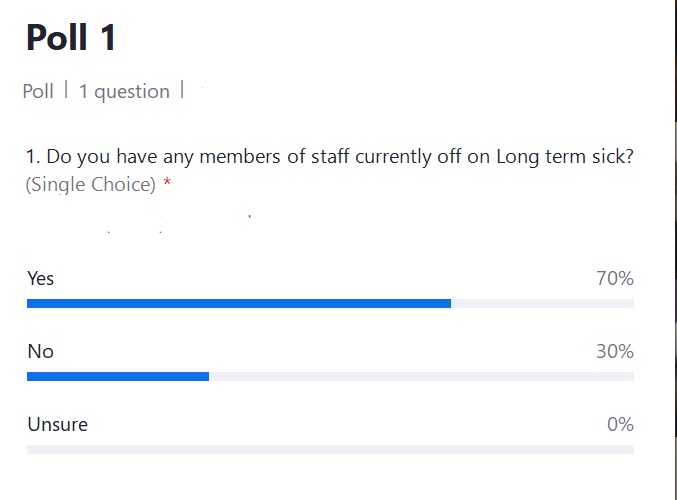Click the blue filled Yes progress bar
The height and width of the screenshot is (500, 677).
tap(239, 304)
